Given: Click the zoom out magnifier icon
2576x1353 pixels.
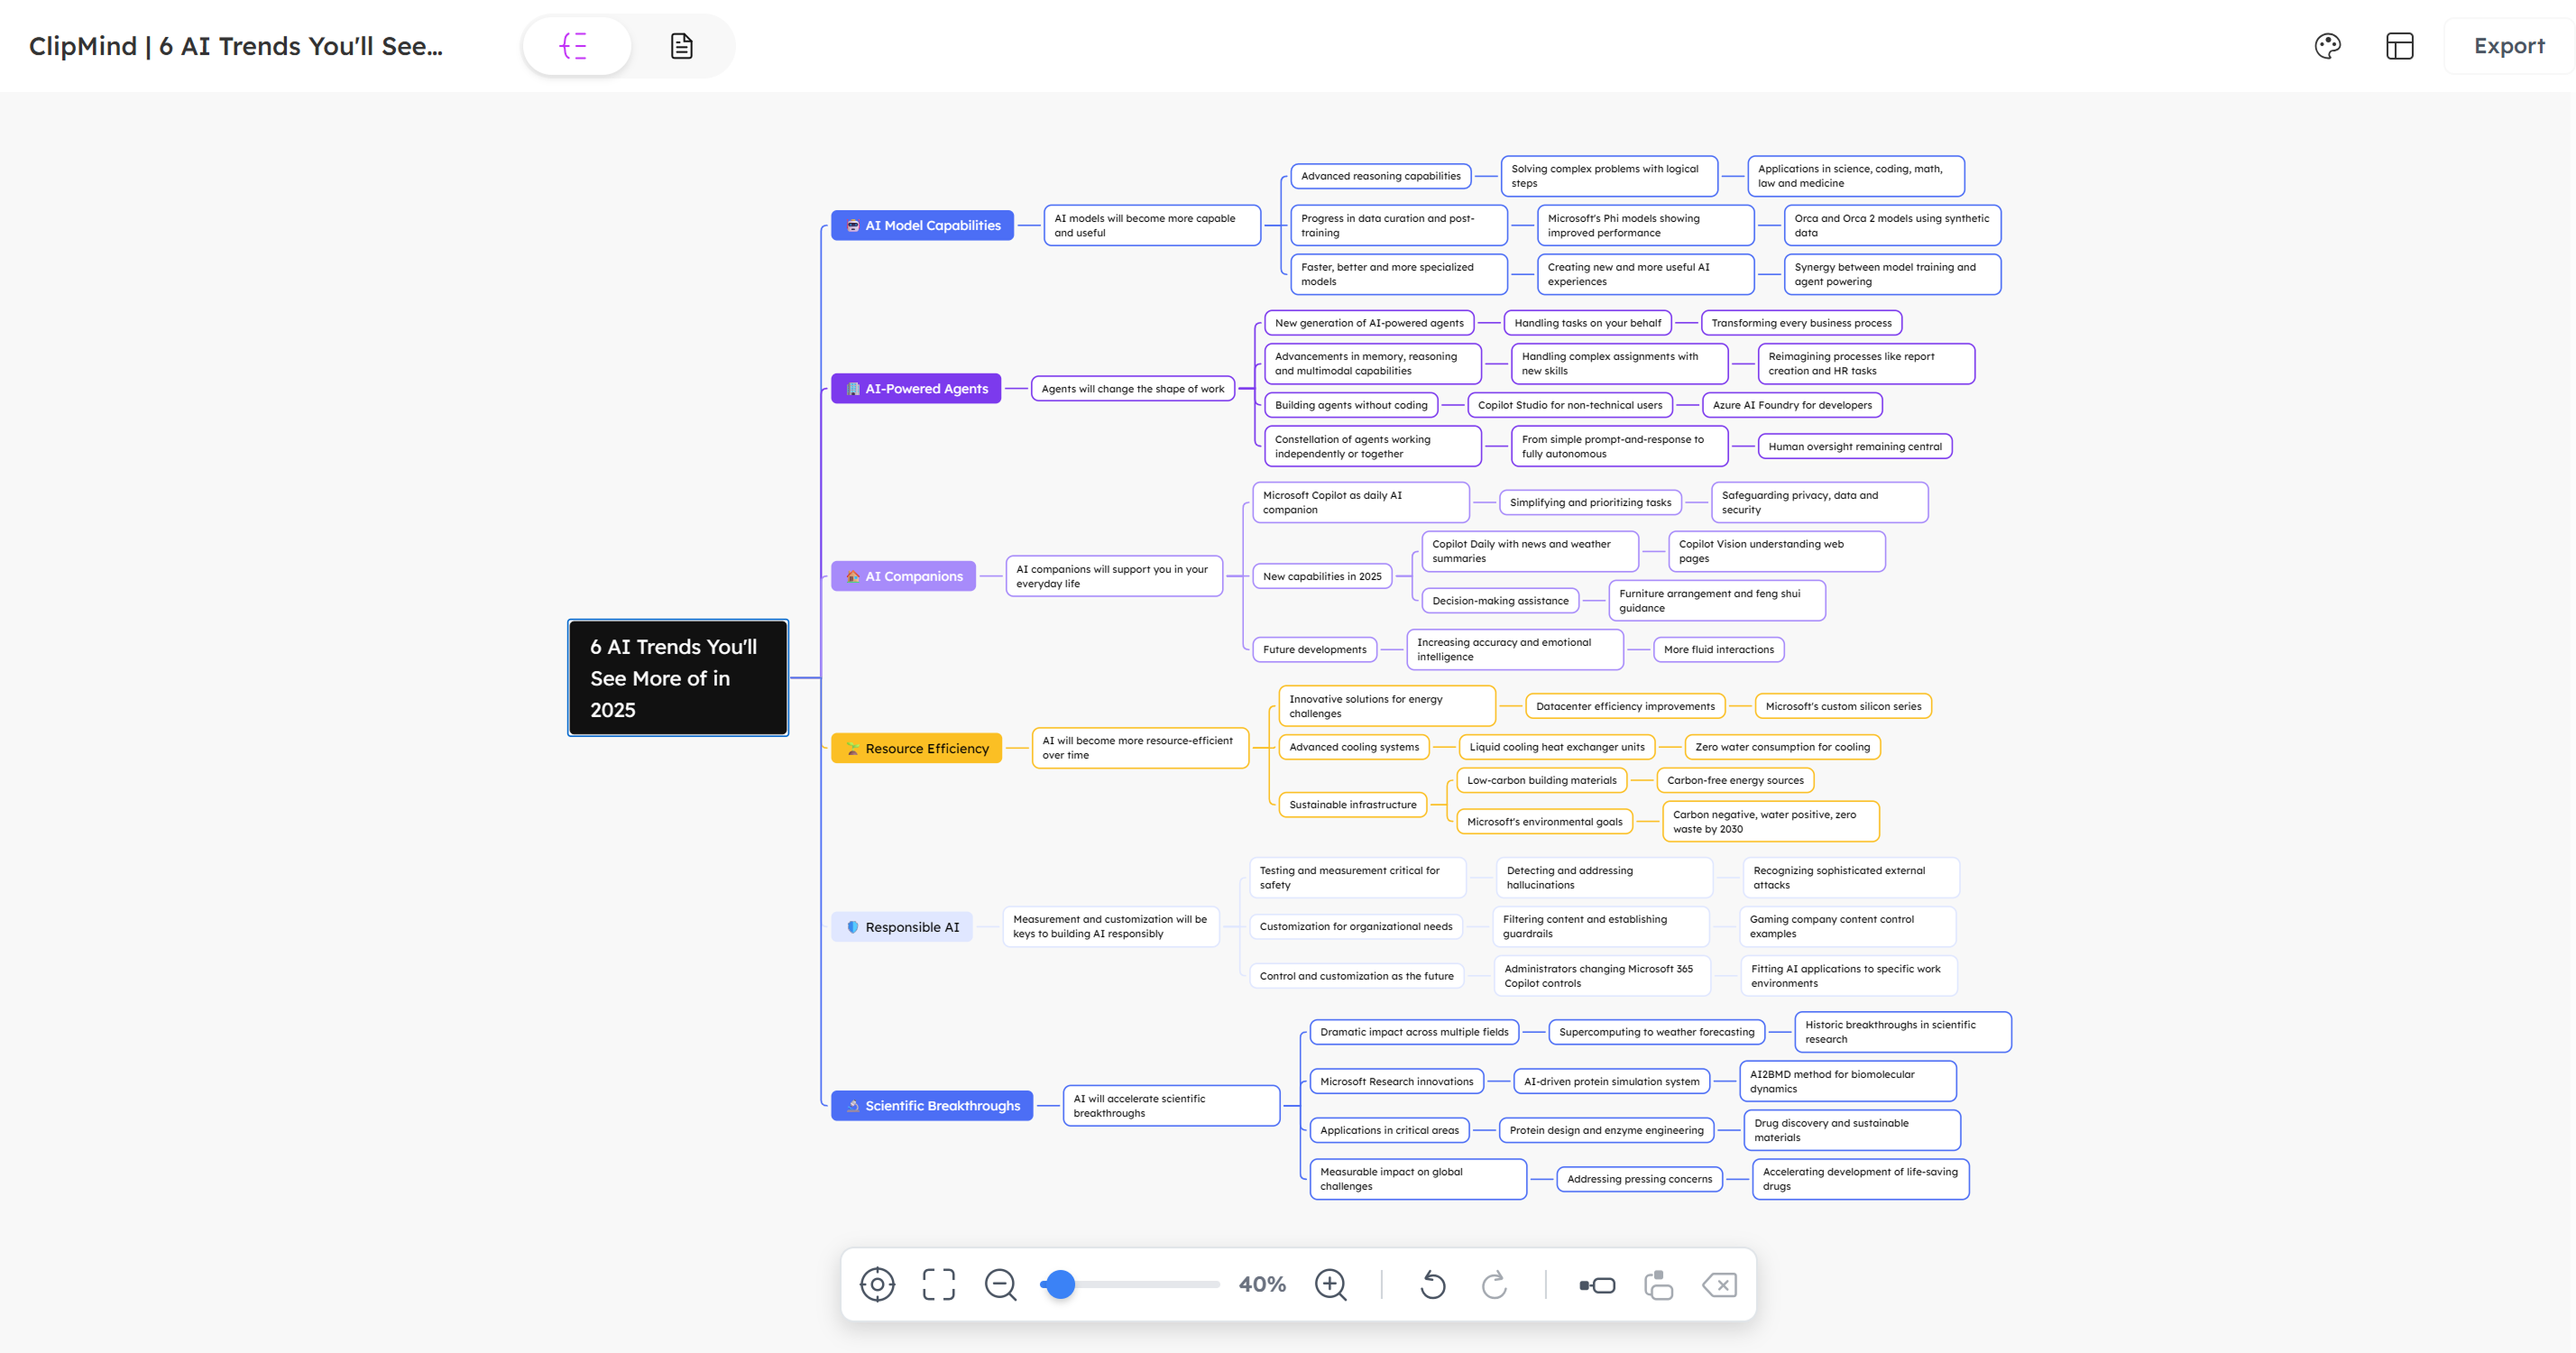Looking at the screenshot, I should [x=1000, y=1284].
